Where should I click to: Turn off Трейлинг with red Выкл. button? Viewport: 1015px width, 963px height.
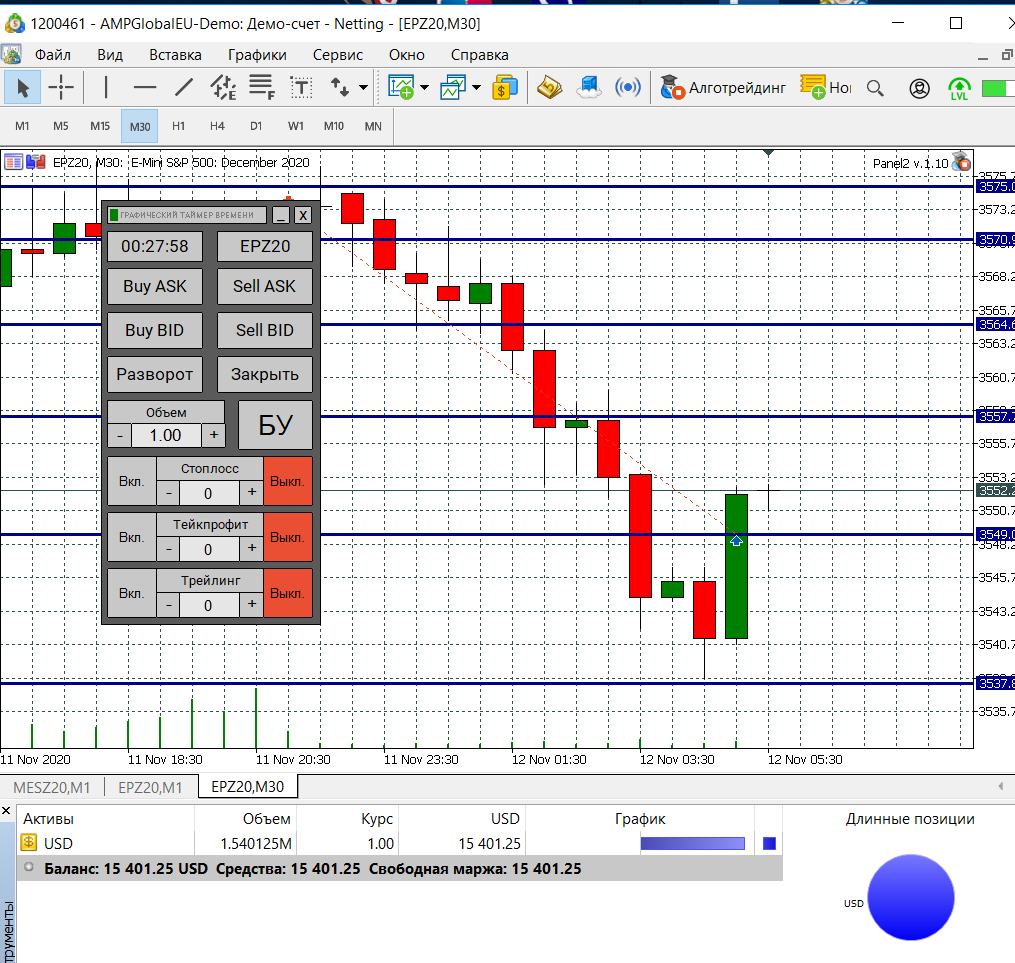pos(287,593)
